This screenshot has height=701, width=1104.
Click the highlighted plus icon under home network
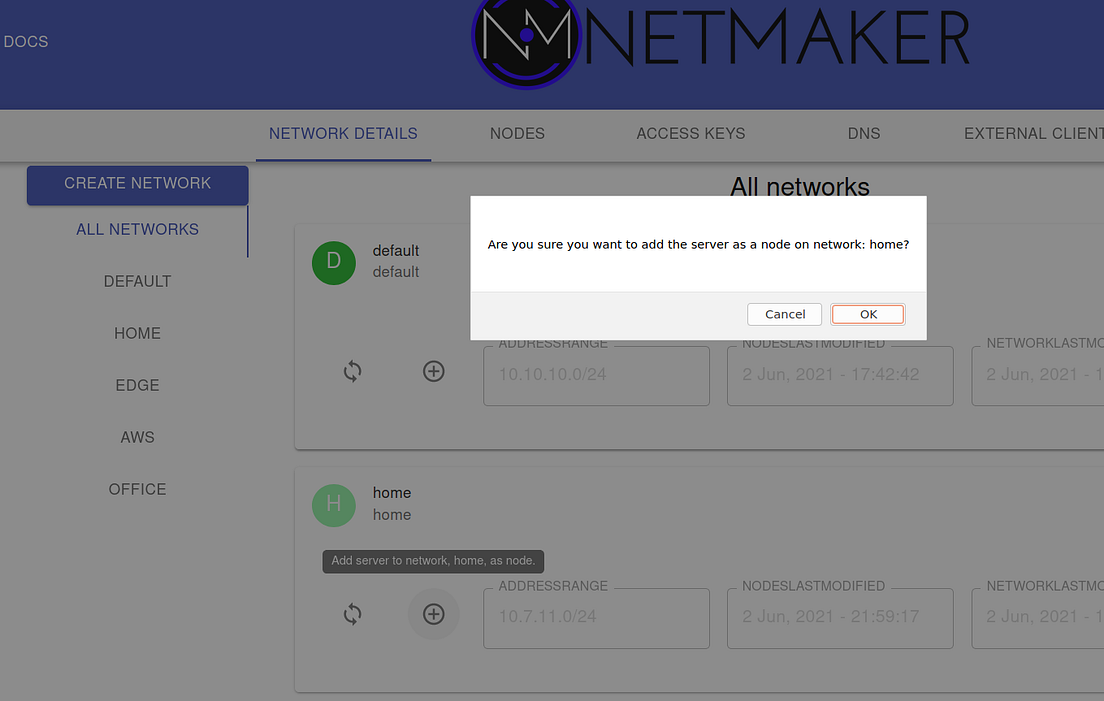433,614
